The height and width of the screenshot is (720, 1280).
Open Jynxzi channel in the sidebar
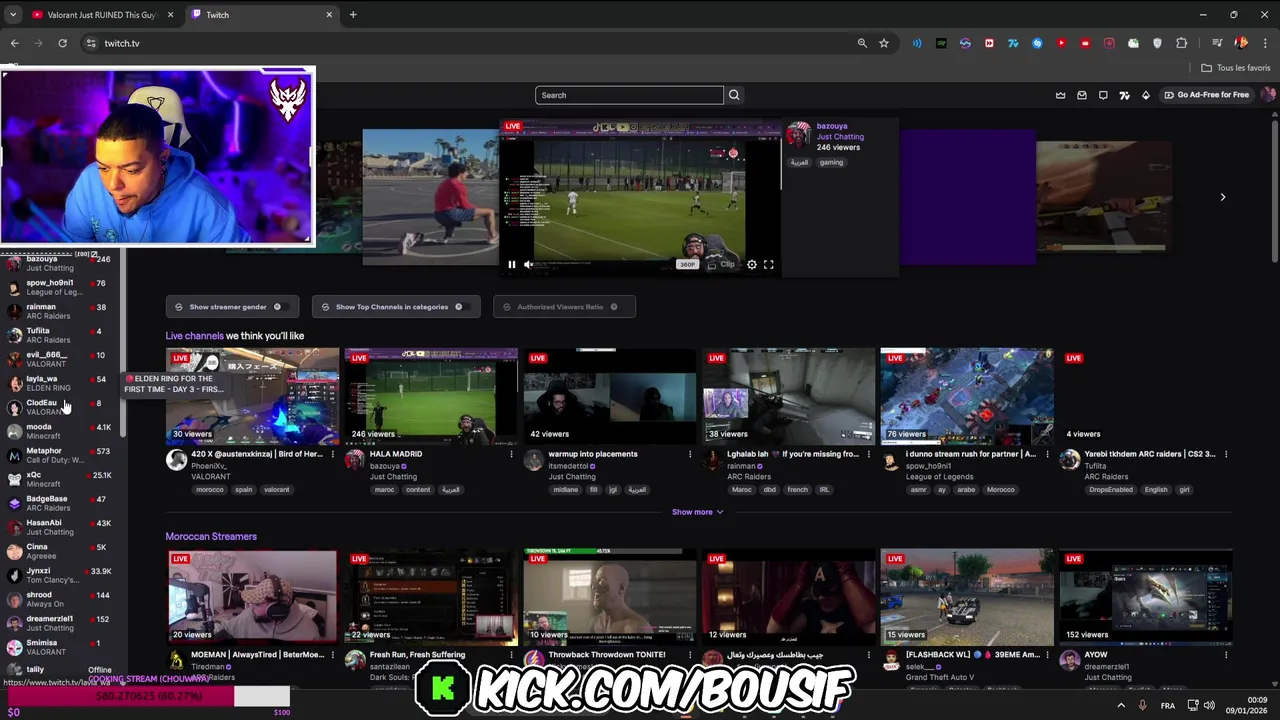[60, 575]
